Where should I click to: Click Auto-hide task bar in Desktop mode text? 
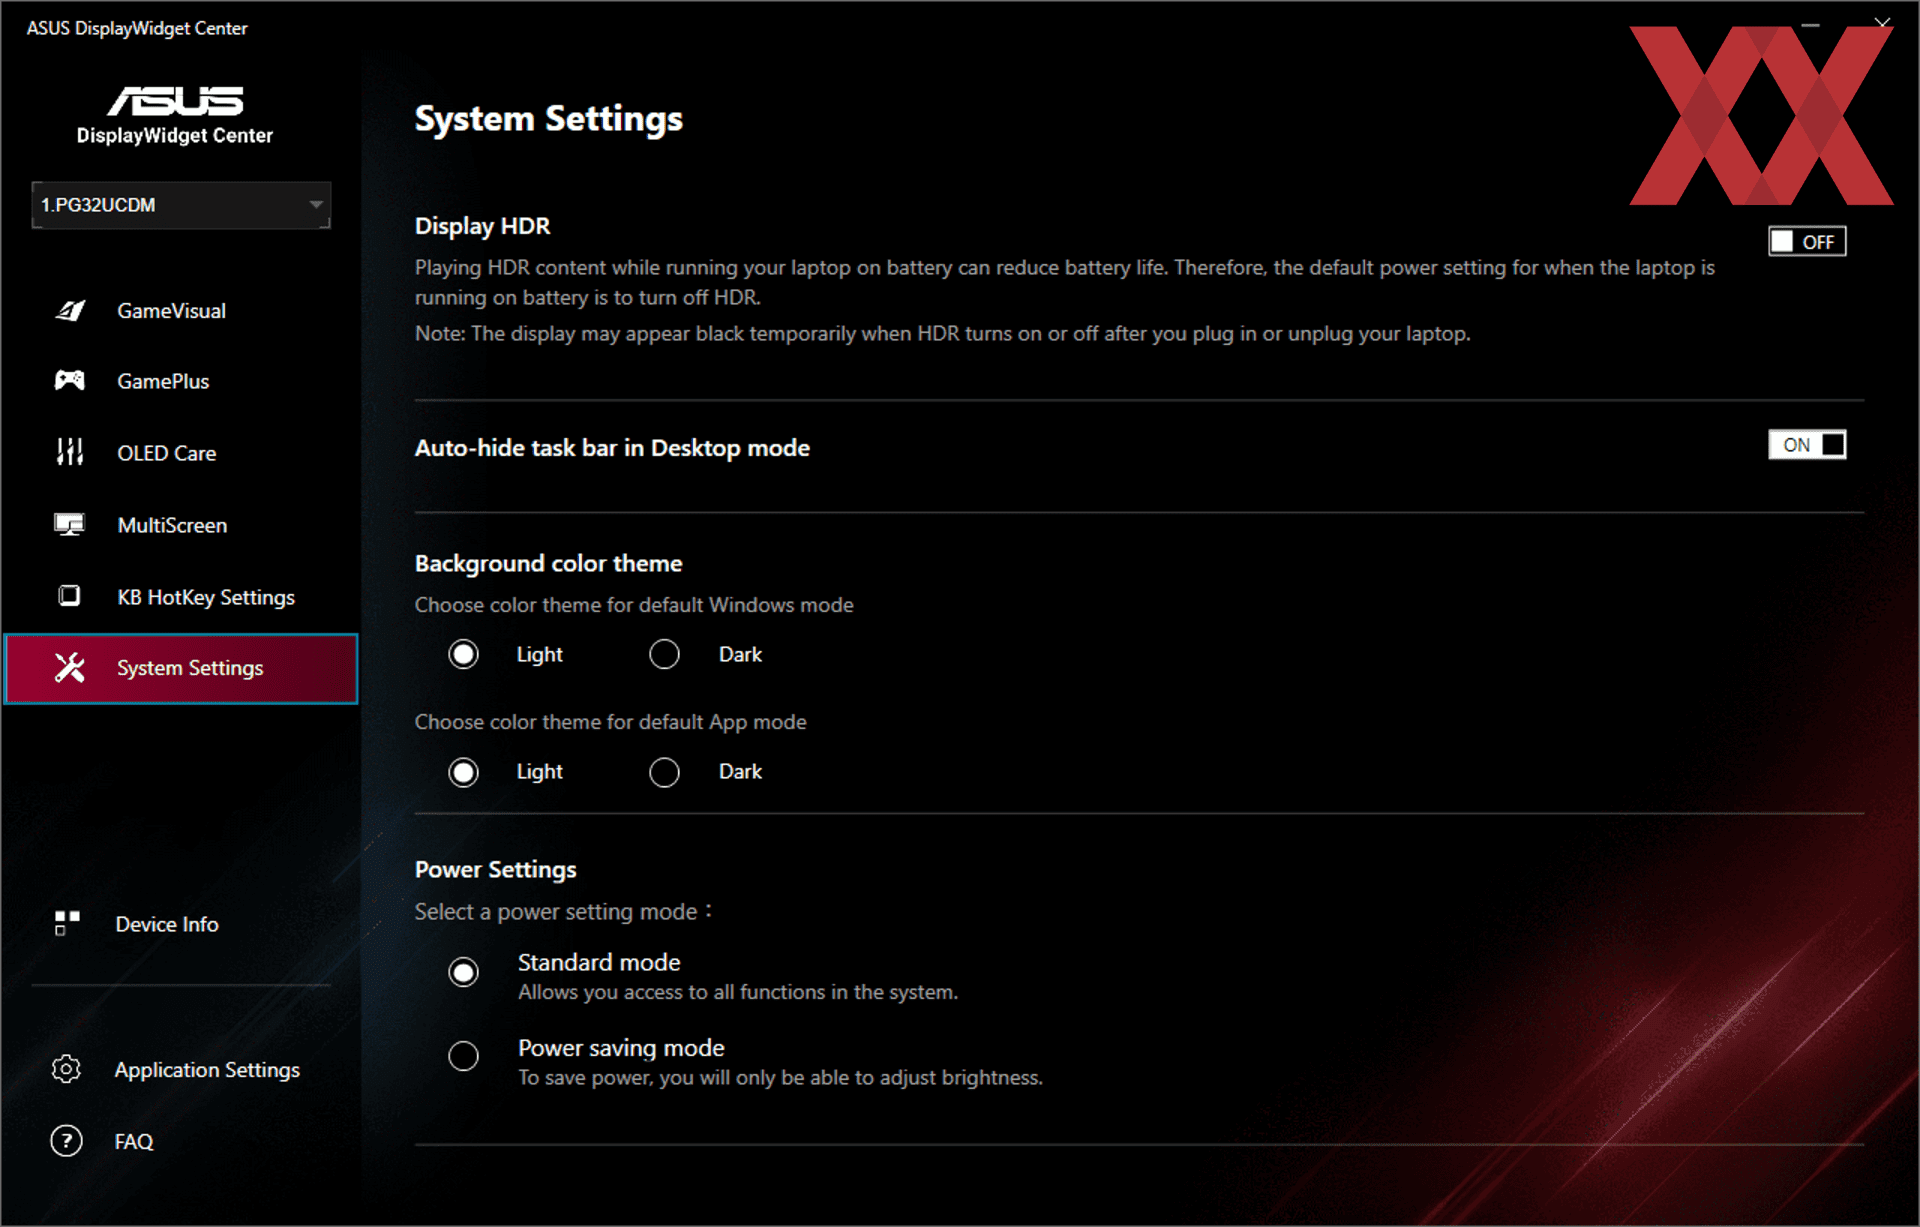tap(612, 448)
